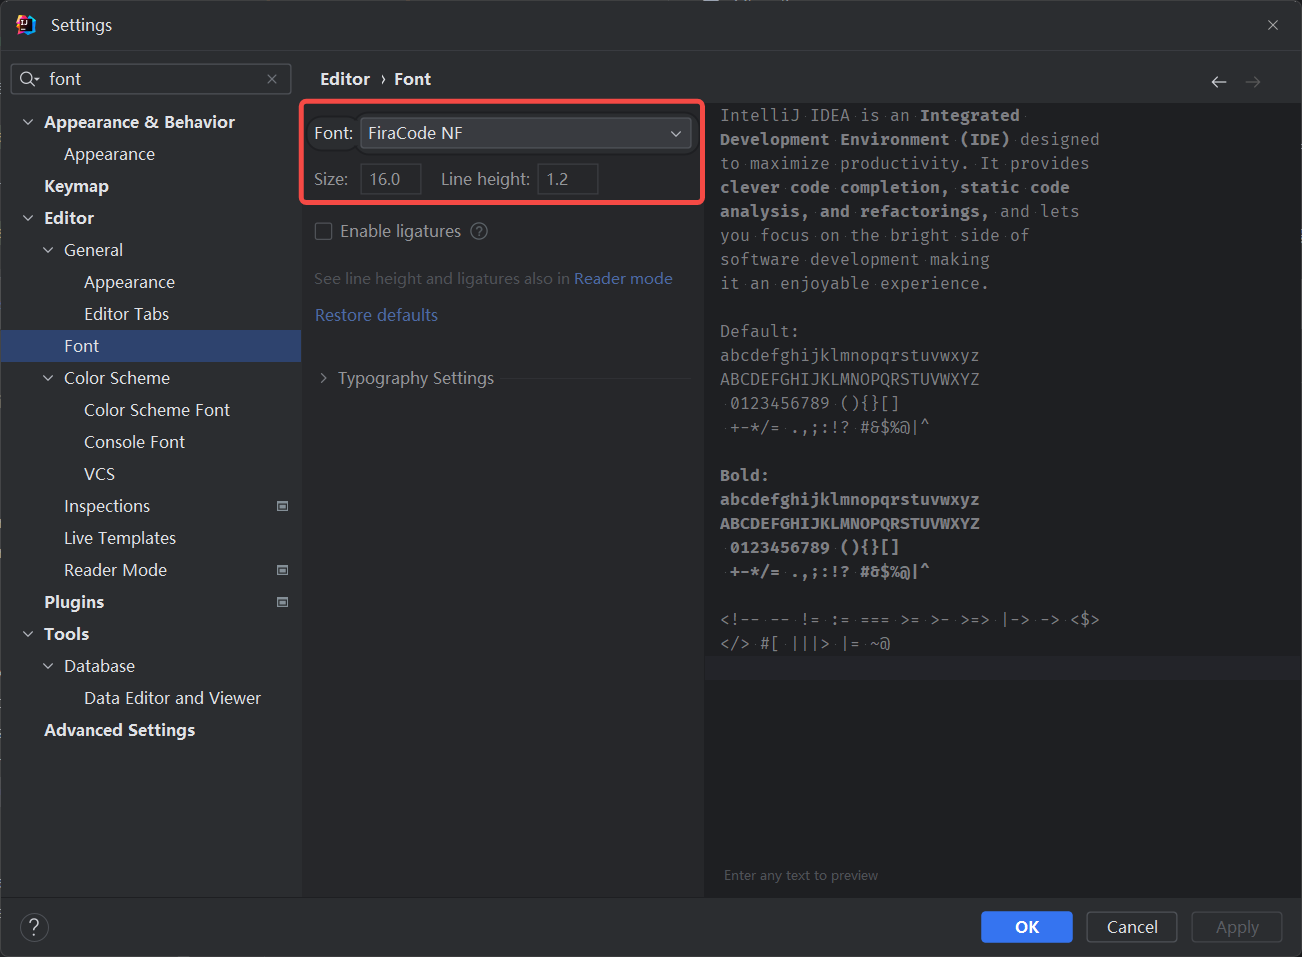The image size is (1302, 957).
Task: Open Color Scheme Font settings
Action: point(156,410)
